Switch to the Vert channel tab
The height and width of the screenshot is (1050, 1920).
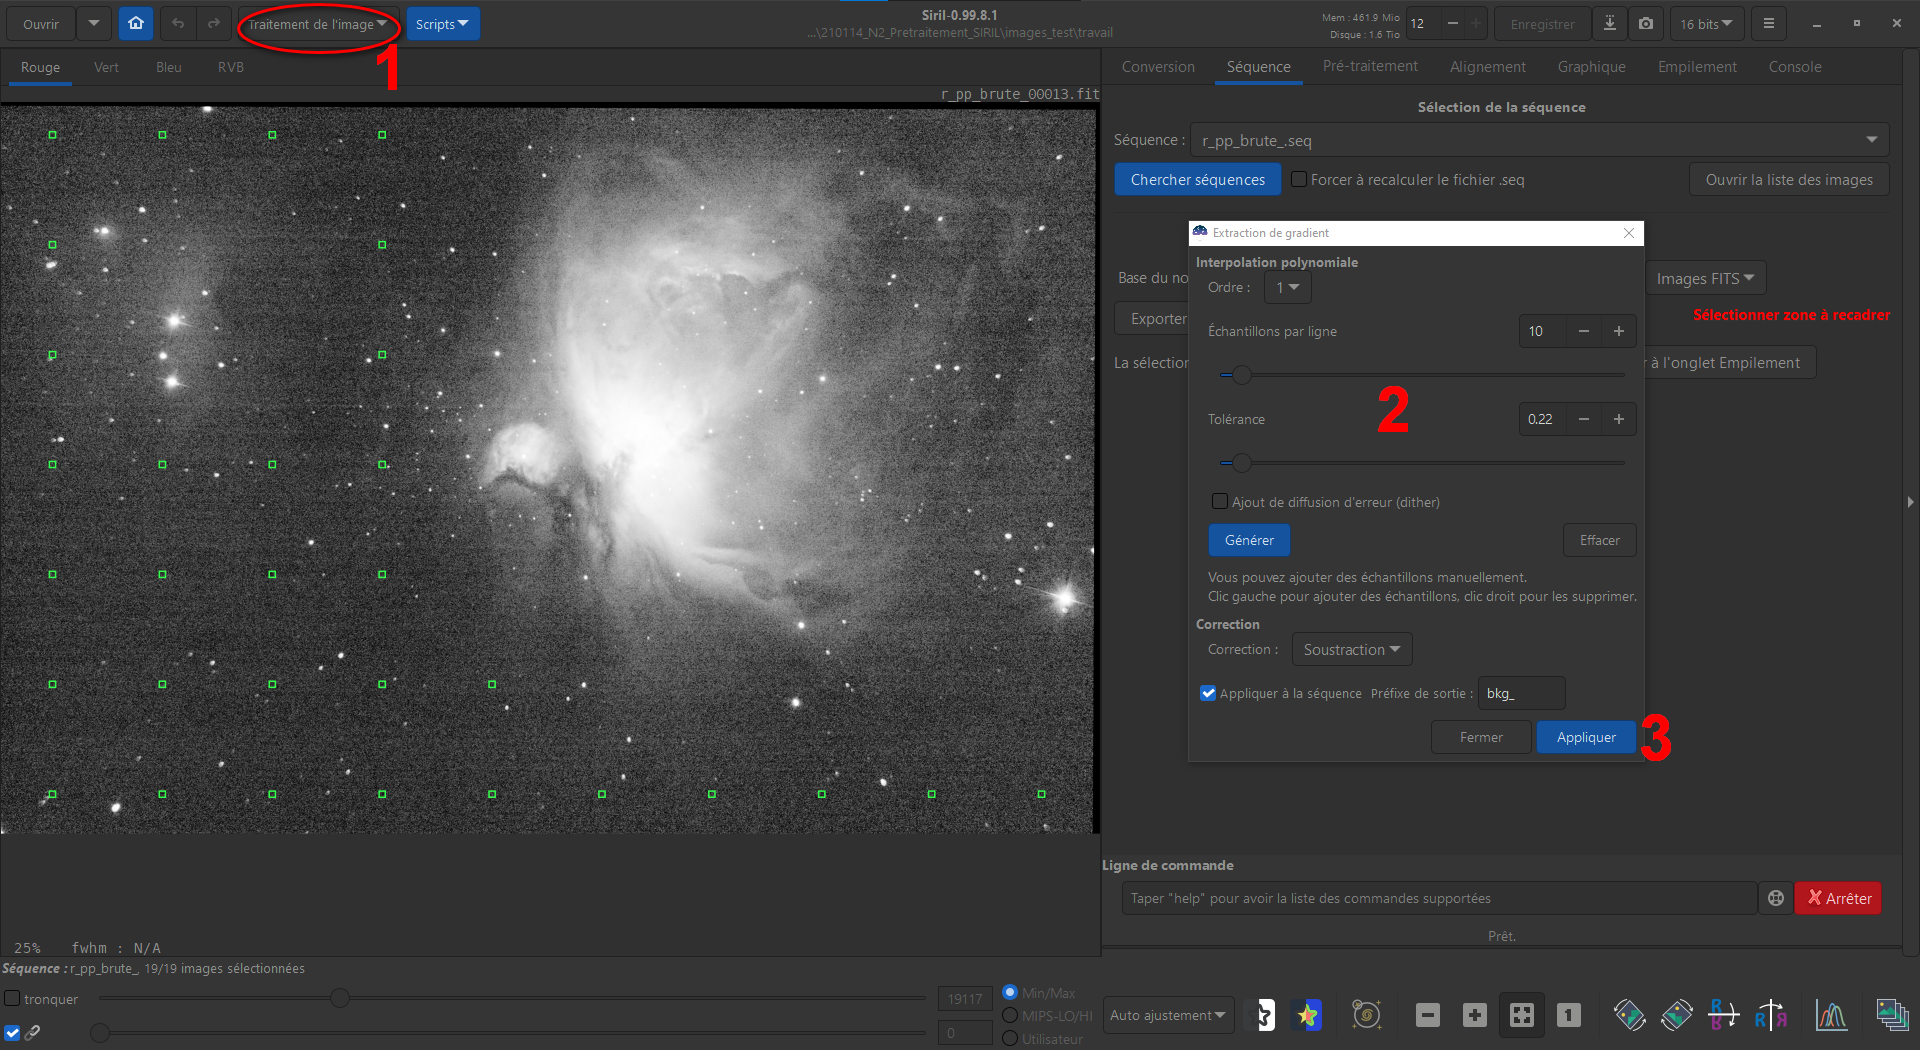[106, 67]
